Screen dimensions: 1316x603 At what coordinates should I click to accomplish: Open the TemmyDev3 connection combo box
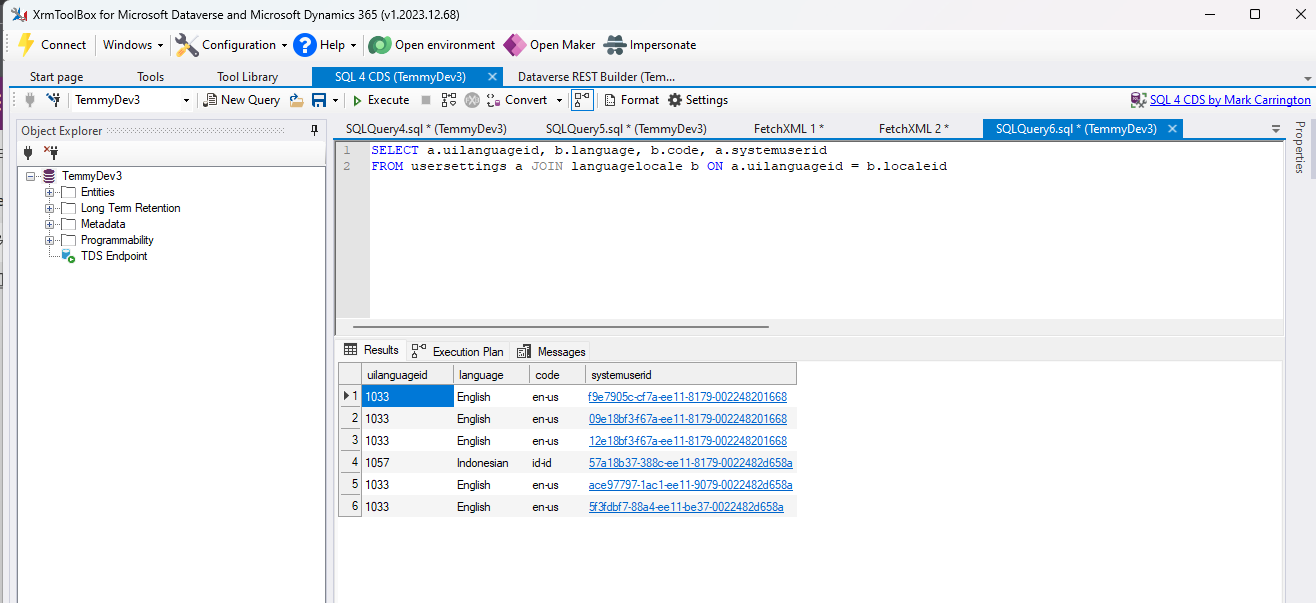(132, 100)
